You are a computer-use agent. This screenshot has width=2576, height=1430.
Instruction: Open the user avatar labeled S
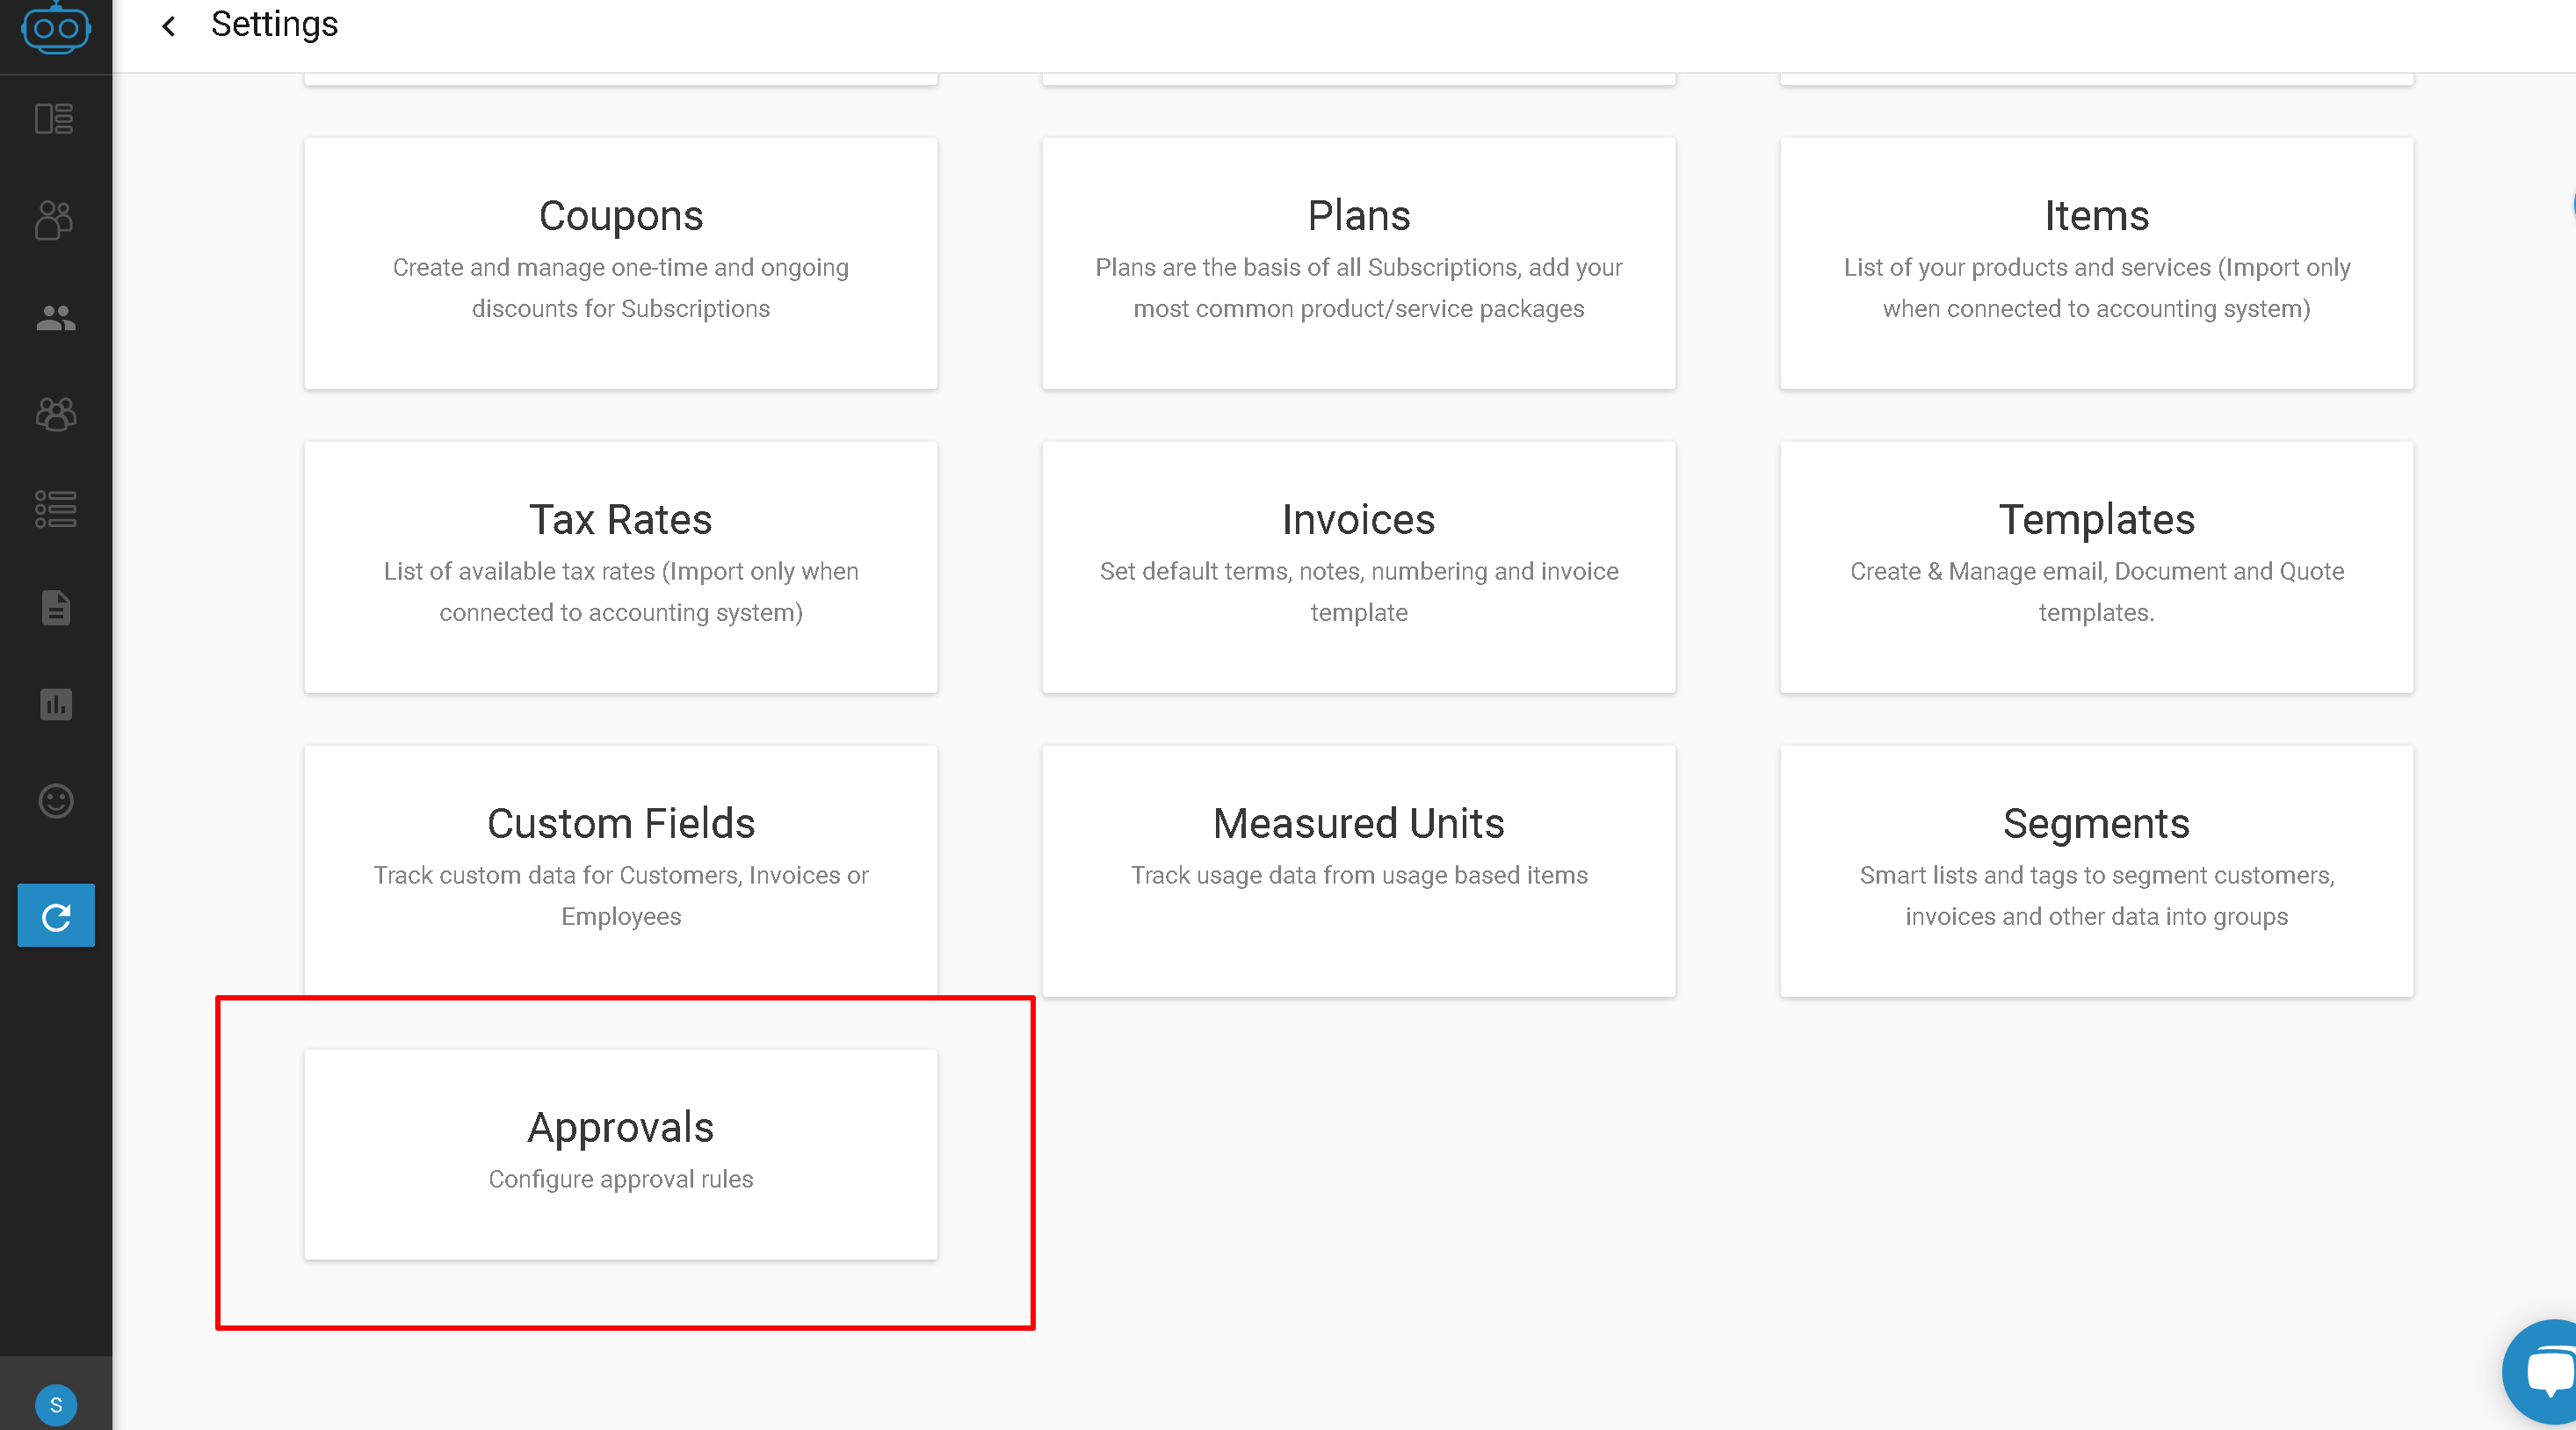[x=56, y=1405]
